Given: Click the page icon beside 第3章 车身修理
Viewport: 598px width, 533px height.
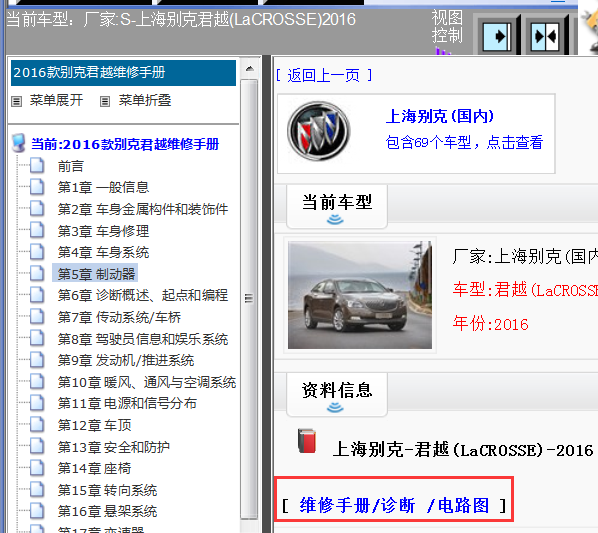Looking at the screenshot, I should coord(37,230).
